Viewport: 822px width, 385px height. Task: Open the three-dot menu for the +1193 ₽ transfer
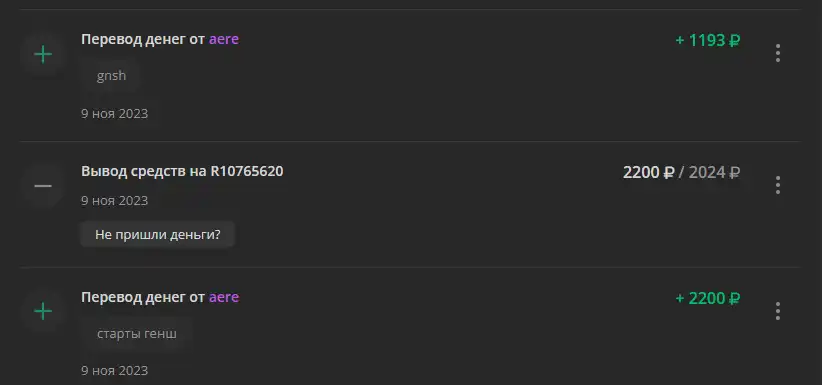pyautogui.click(x=777, y=53)
